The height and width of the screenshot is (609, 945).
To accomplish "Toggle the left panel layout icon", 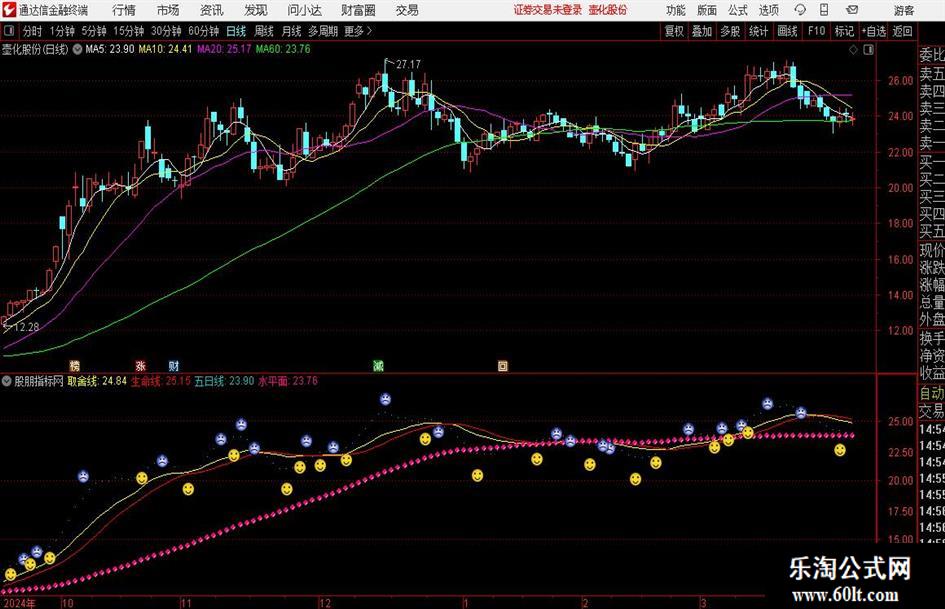I will click(x=9, y=31).
